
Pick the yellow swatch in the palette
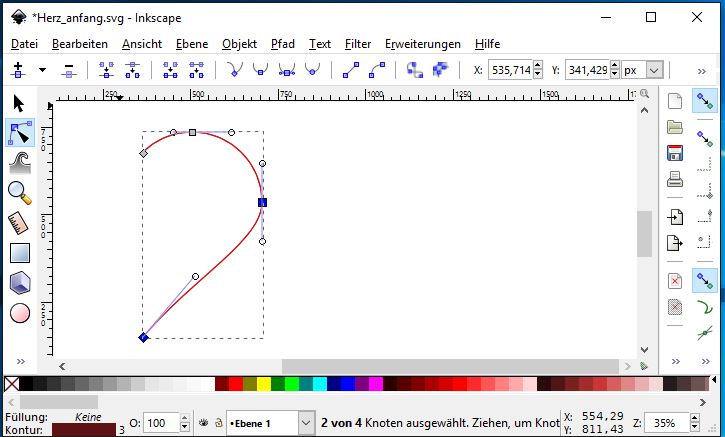(x=263, y=384)
